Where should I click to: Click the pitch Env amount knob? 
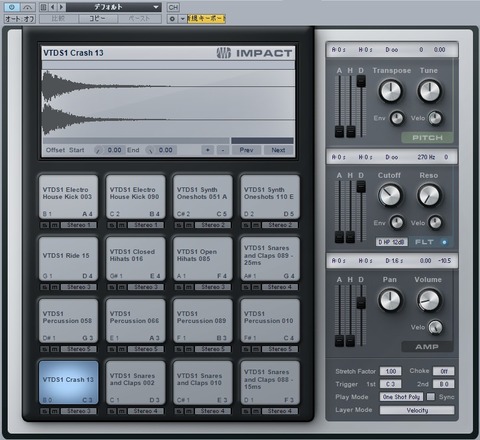point(397,118)
